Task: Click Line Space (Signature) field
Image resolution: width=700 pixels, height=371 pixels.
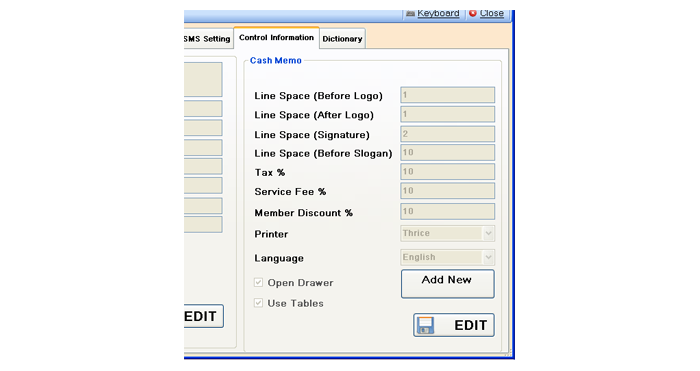Action: click(447, 133)
